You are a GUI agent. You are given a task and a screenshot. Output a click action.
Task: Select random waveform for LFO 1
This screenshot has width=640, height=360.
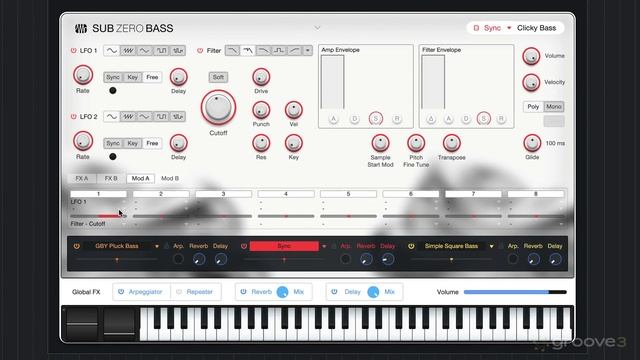178,51
